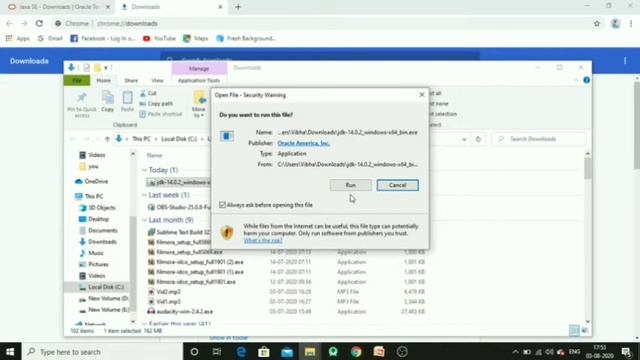Select This PC in the navigation pane
The height and width of the screenshot is (360, 640).
coord(89,196)
